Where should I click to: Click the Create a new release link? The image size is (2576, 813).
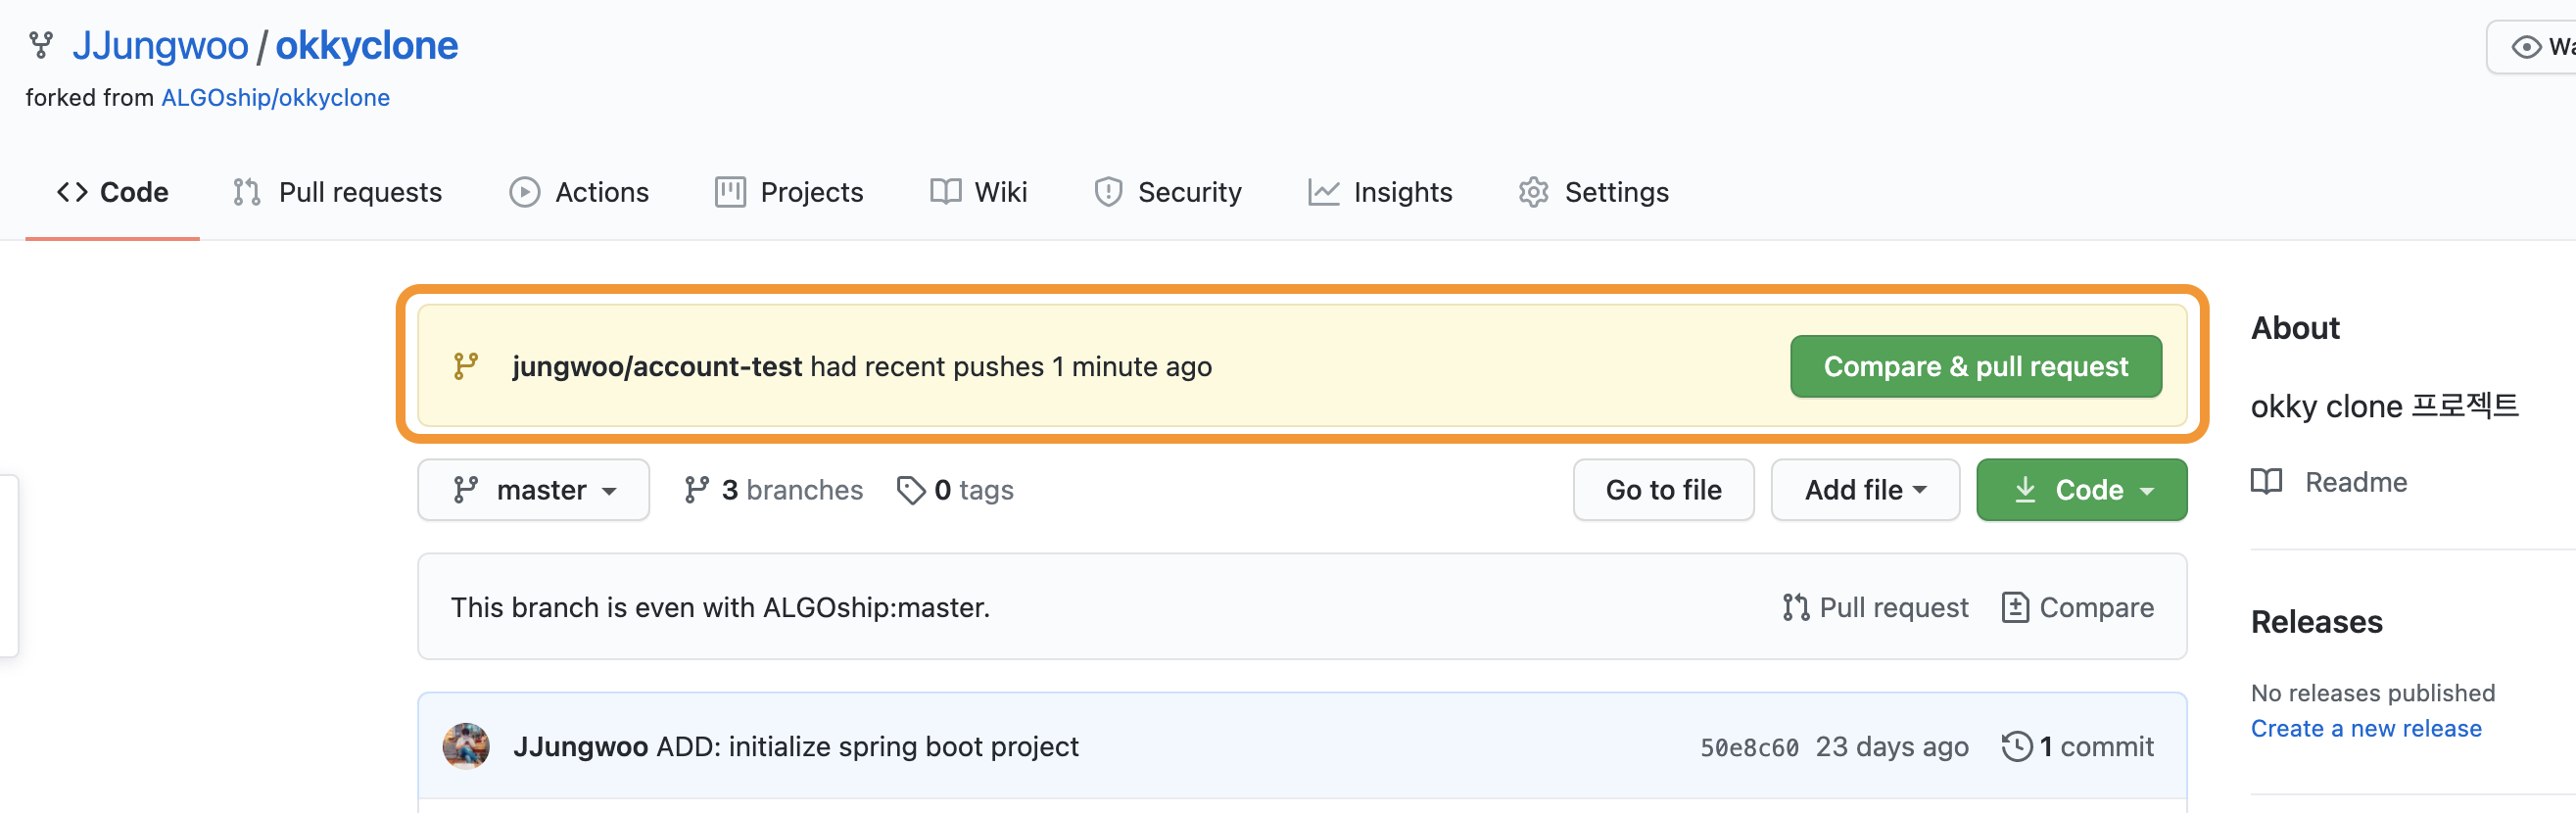coord(2365,729)
